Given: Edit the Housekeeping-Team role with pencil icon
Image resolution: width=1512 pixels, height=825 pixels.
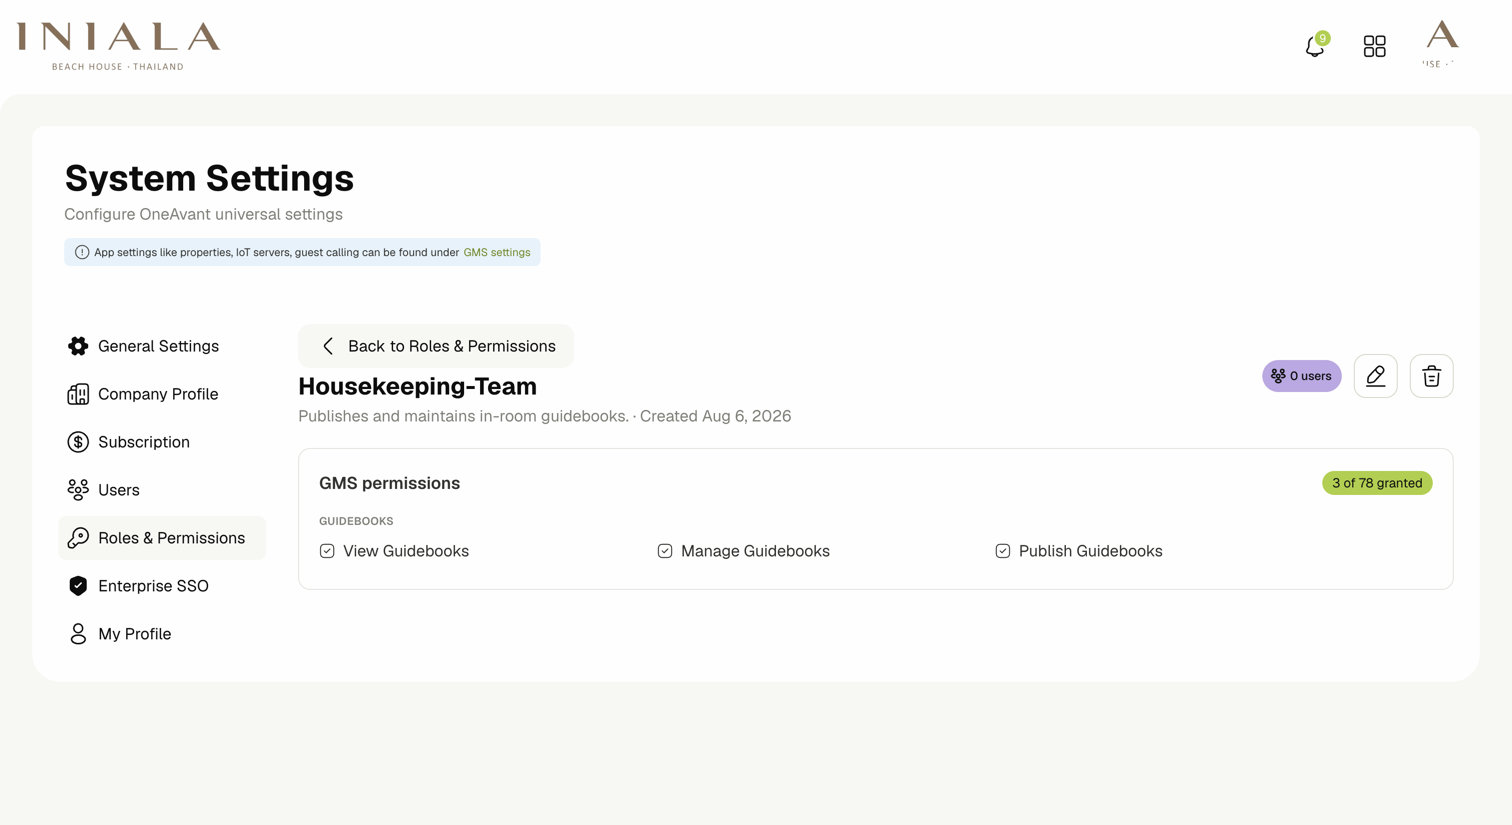Looking at the screenshot, I should [1376, 376].
